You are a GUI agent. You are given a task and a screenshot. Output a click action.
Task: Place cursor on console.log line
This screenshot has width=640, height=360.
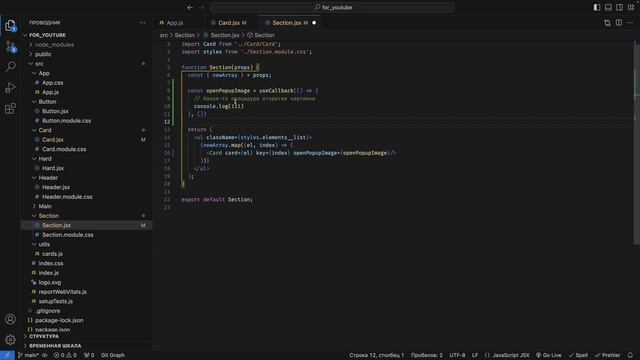point(219,106)
